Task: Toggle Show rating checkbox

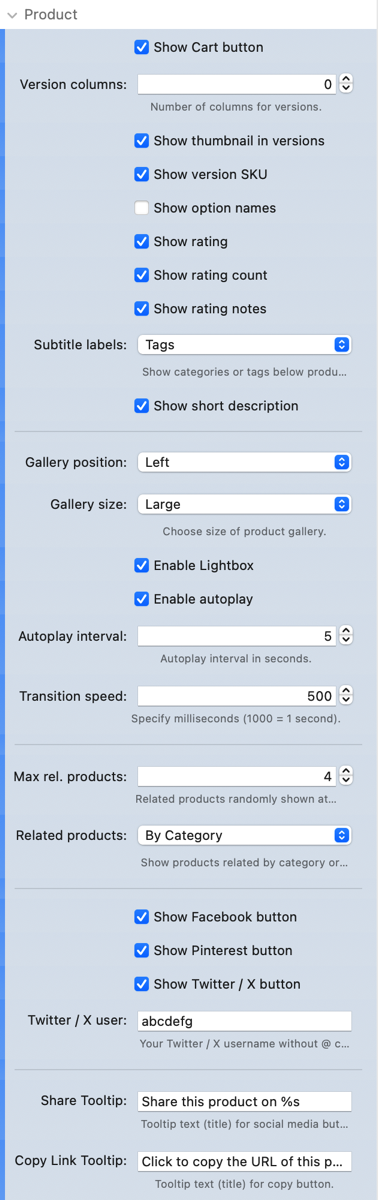Action: [x=142, y=241]
